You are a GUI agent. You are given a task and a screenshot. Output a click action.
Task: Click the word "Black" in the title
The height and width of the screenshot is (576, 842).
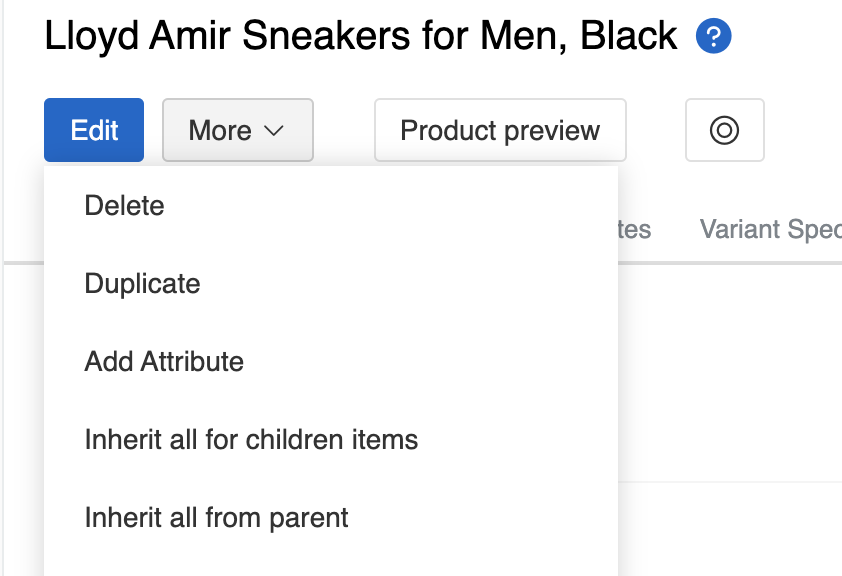[x=629, y=37]
